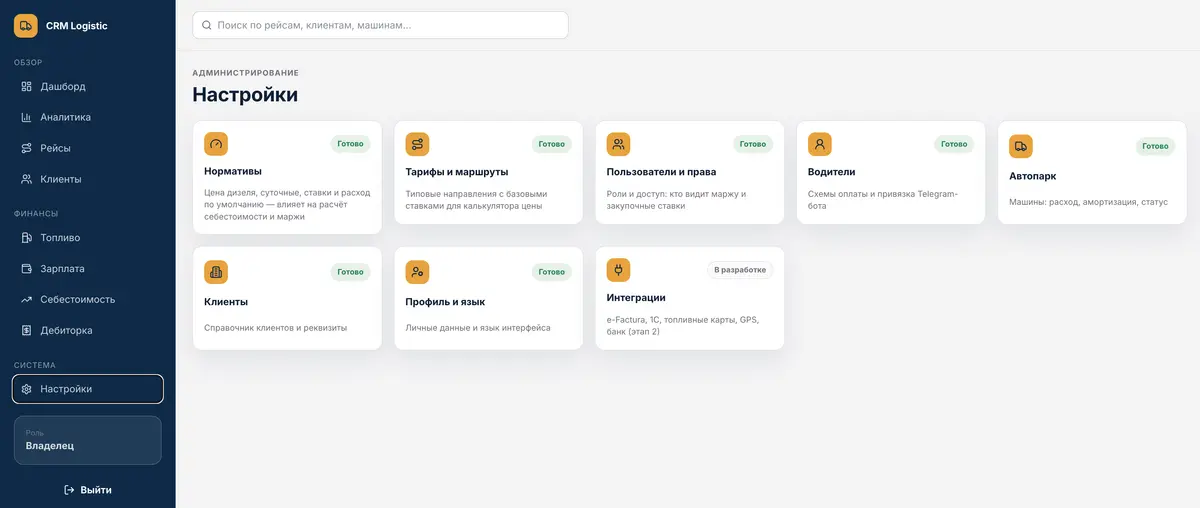Click the Клиенты building icon
The image size is (1200, 508).
tap(216, 272)
